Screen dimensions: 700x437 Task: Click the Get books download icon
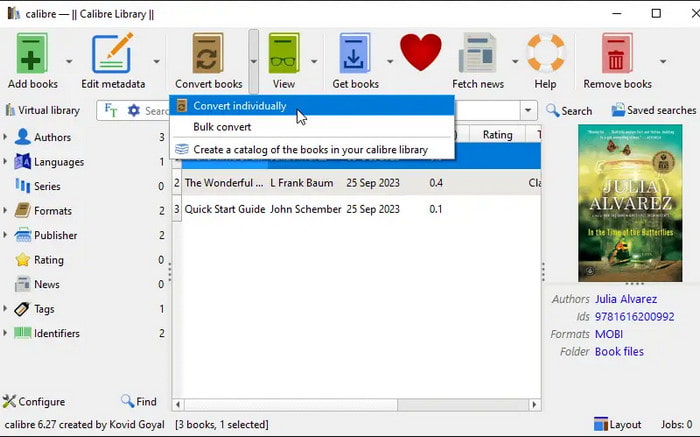pos(354,53)
